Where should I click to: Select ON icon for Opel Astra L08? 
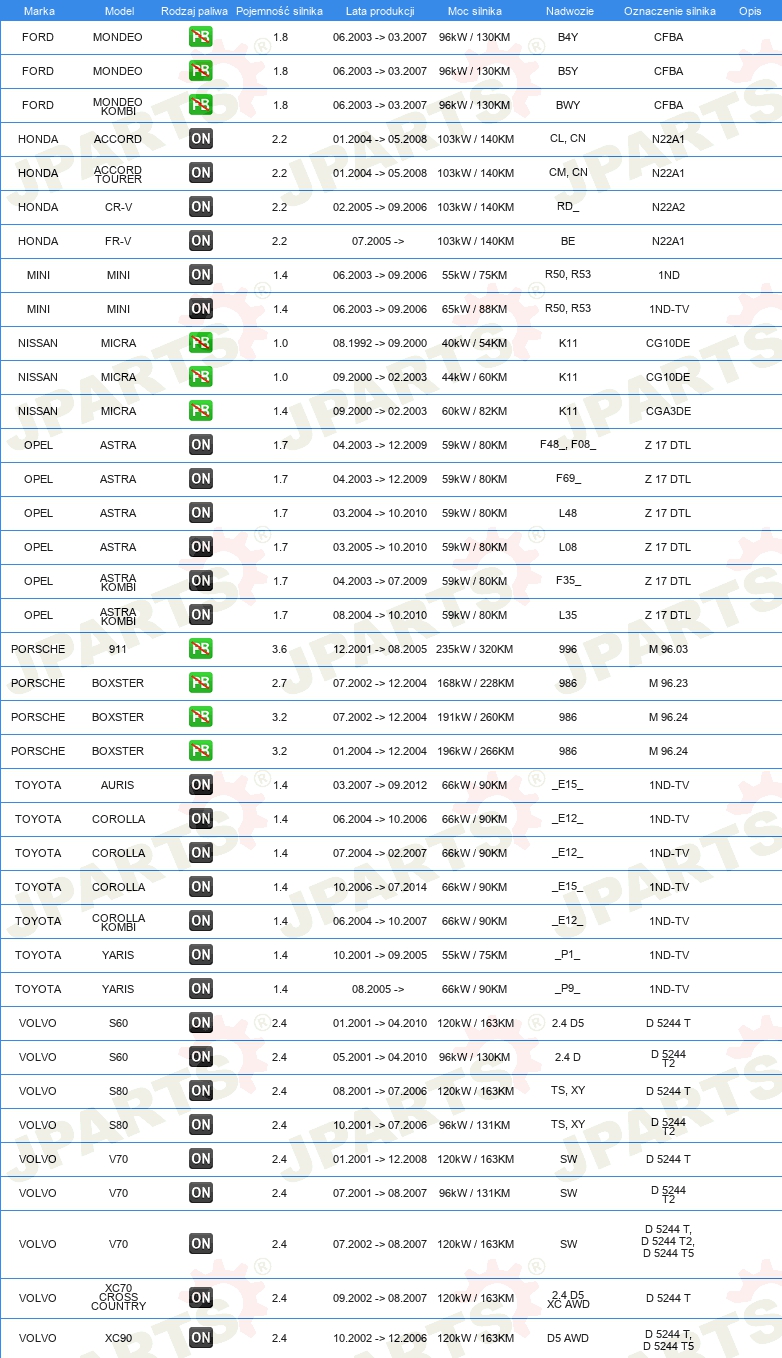point(201,547)
